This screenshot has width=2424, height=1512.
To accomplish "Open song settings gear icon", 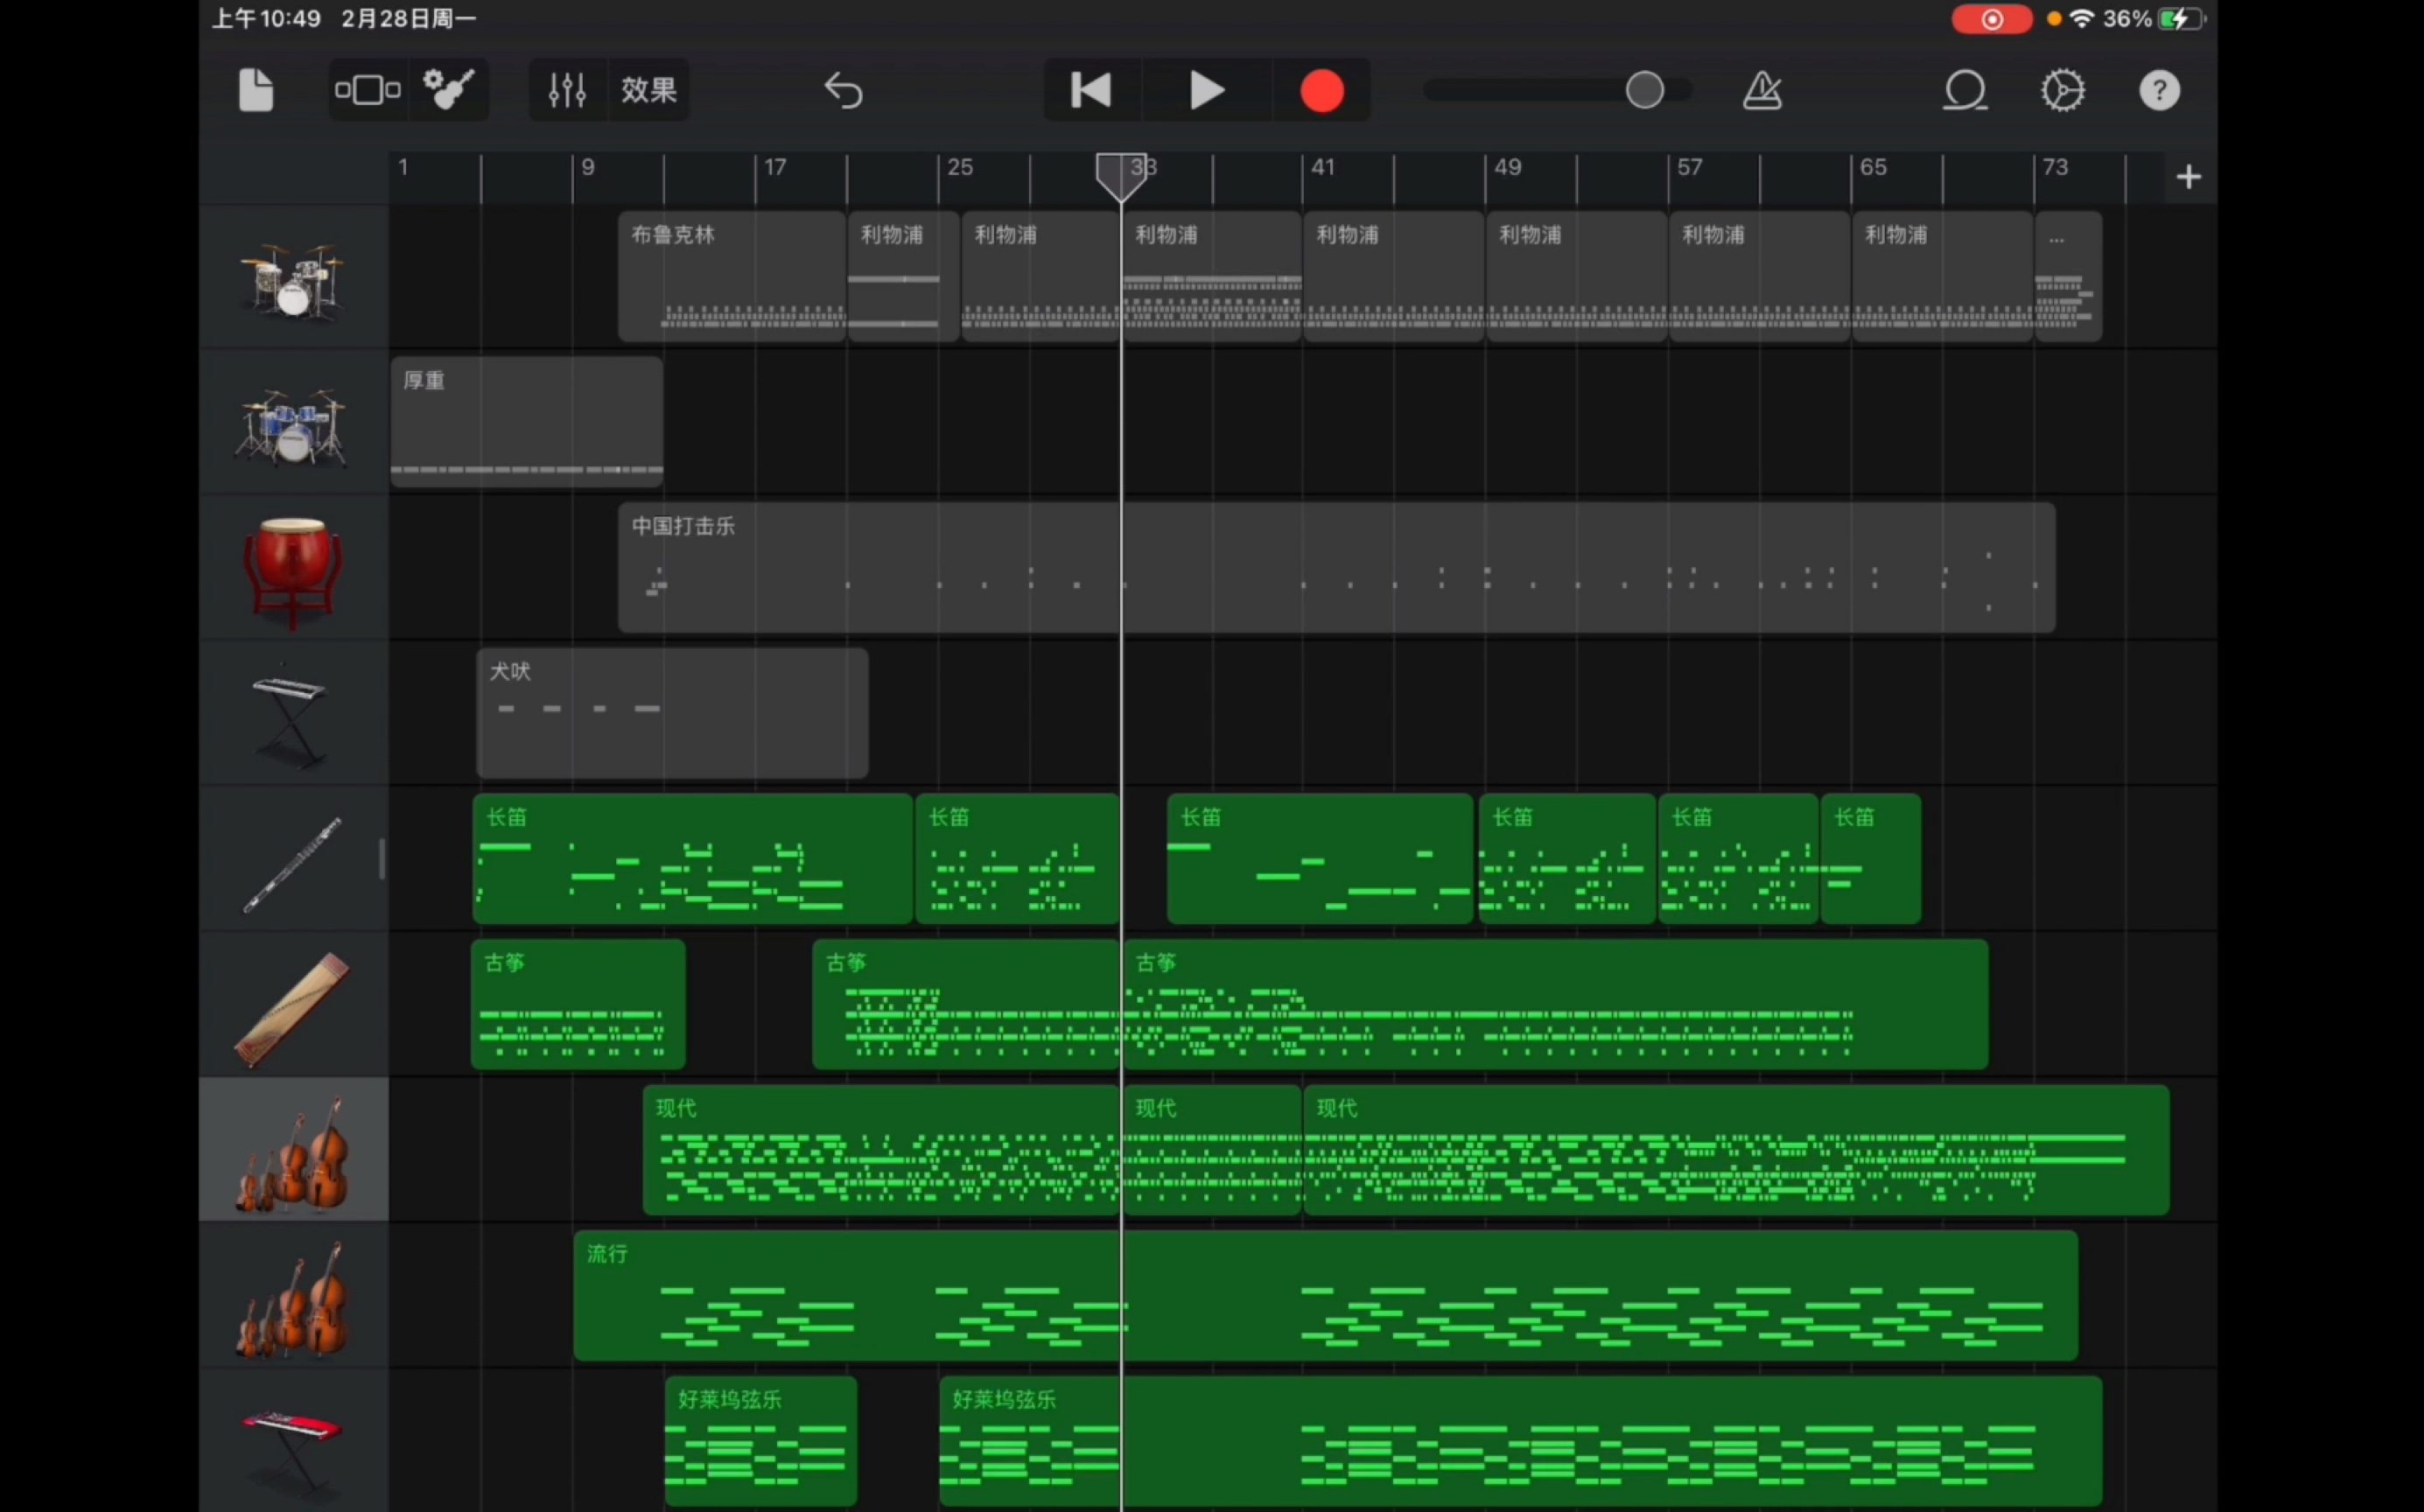I will coord(2063,91).
